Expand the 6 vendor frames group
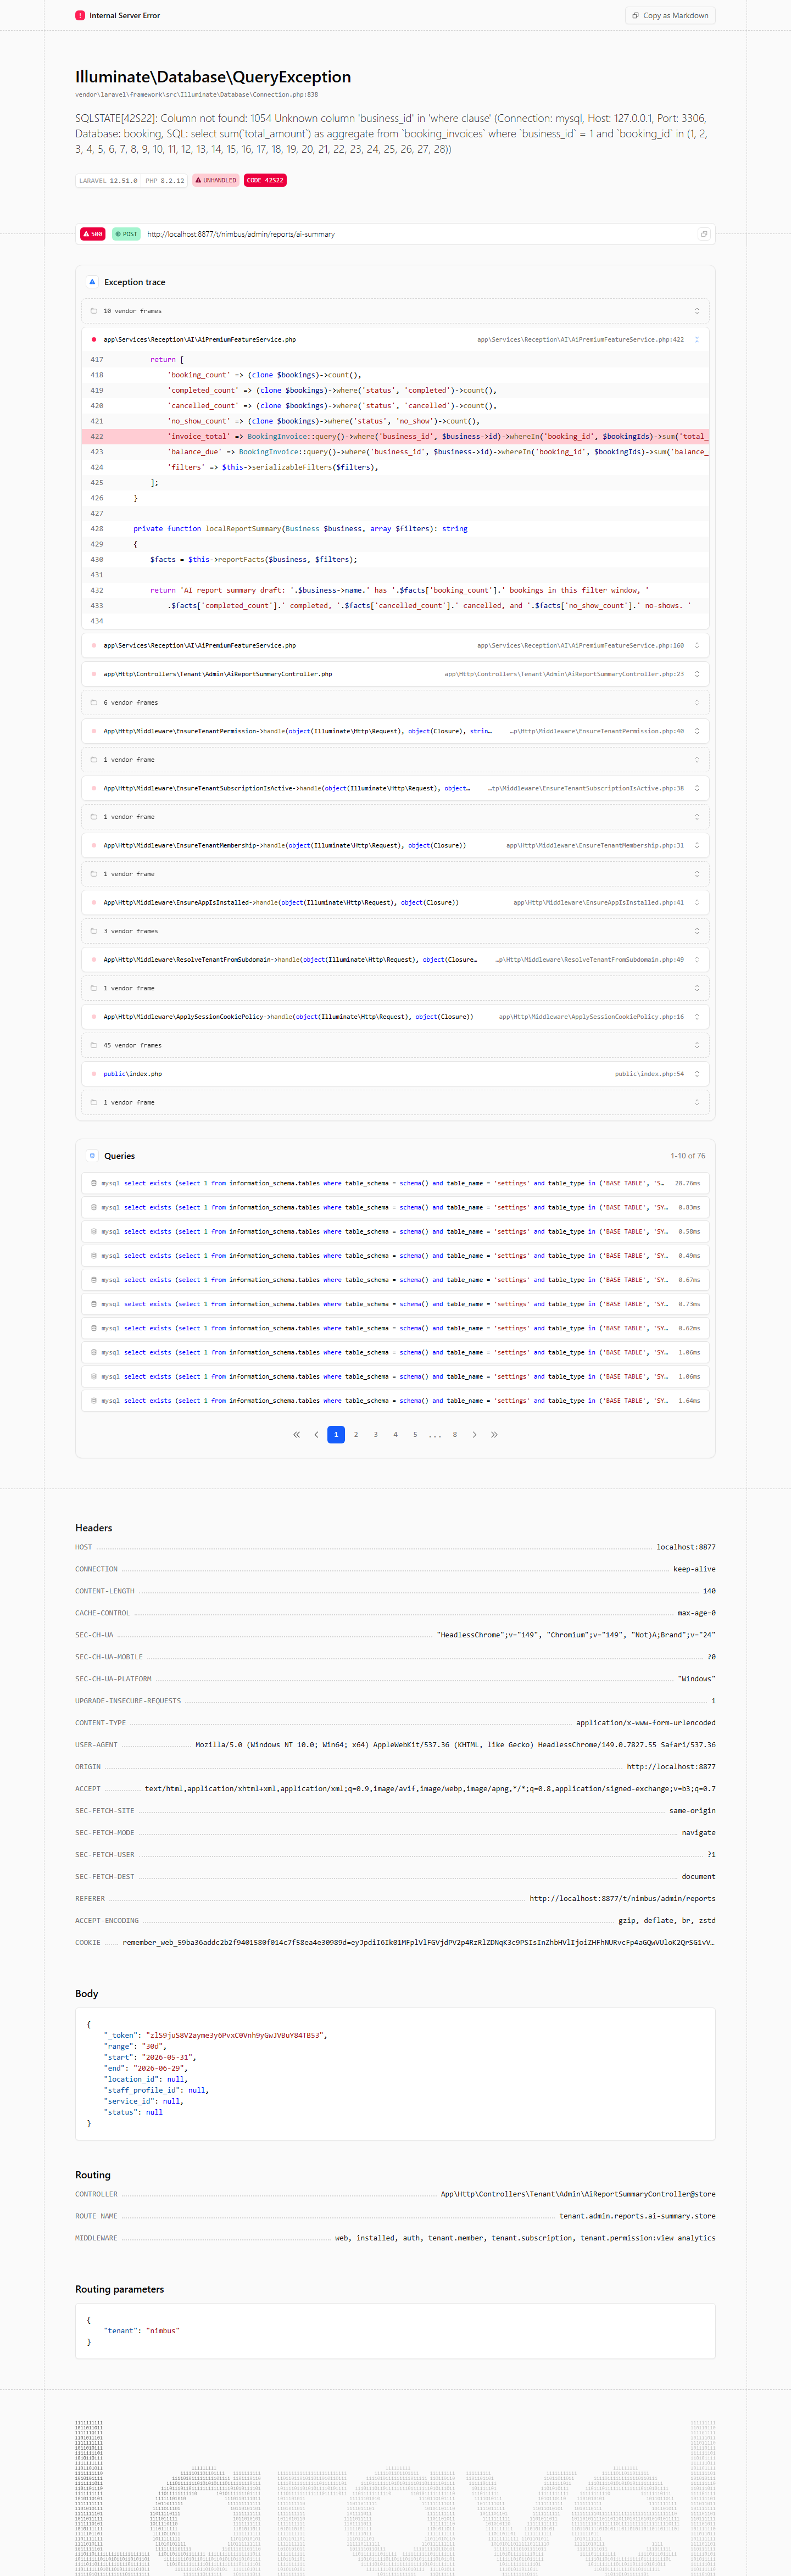The image size is (791, 2576). [697, 702]
